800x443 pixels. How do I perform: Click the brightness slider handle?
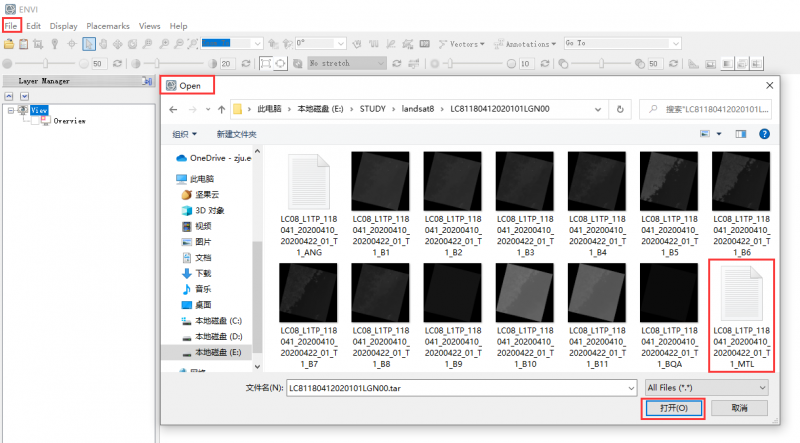(x=44, y=63)
